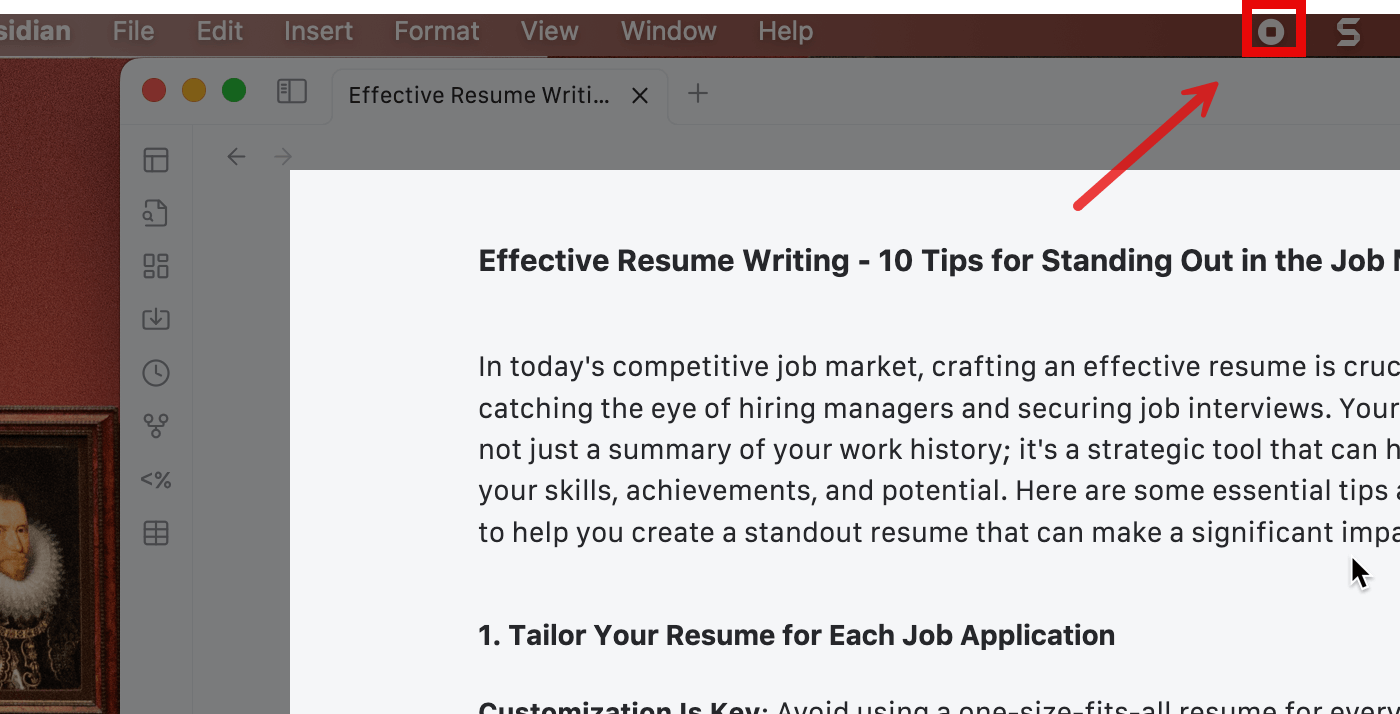This screenshot has height=714, width=1400.
Task: Navigate back with the left arrow
Action: (236, 156)
